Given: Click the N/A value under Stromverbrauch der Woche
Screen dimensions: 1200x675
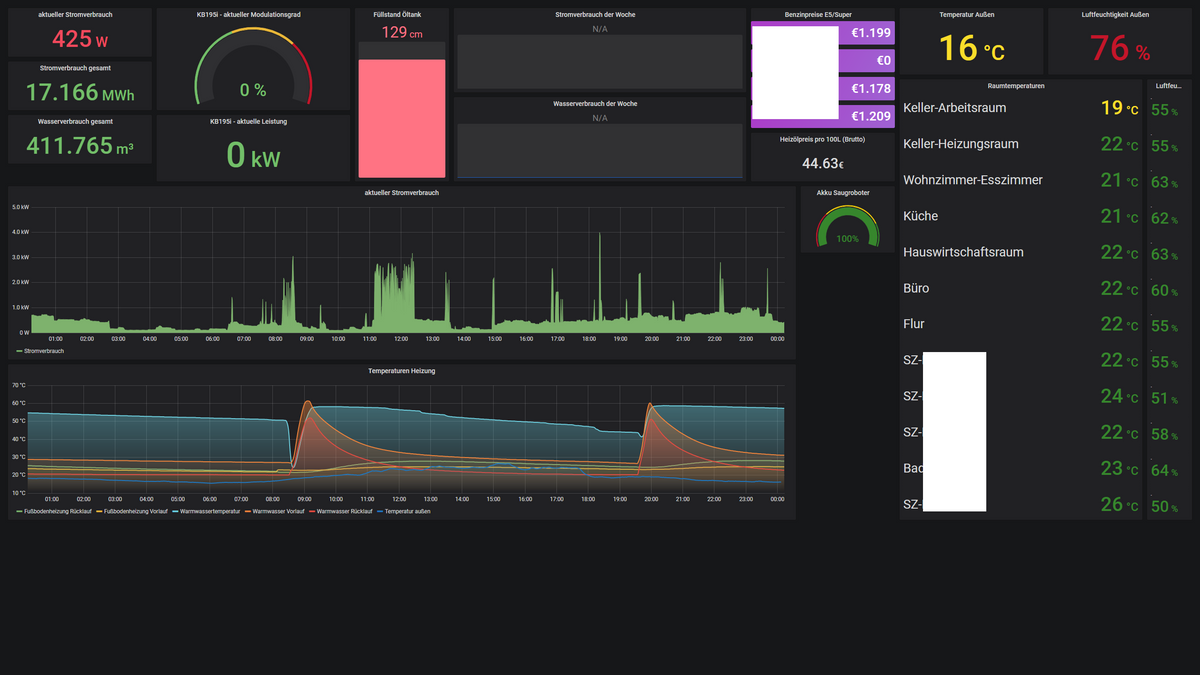Looking at the screenshot, I should coord(600,29).
